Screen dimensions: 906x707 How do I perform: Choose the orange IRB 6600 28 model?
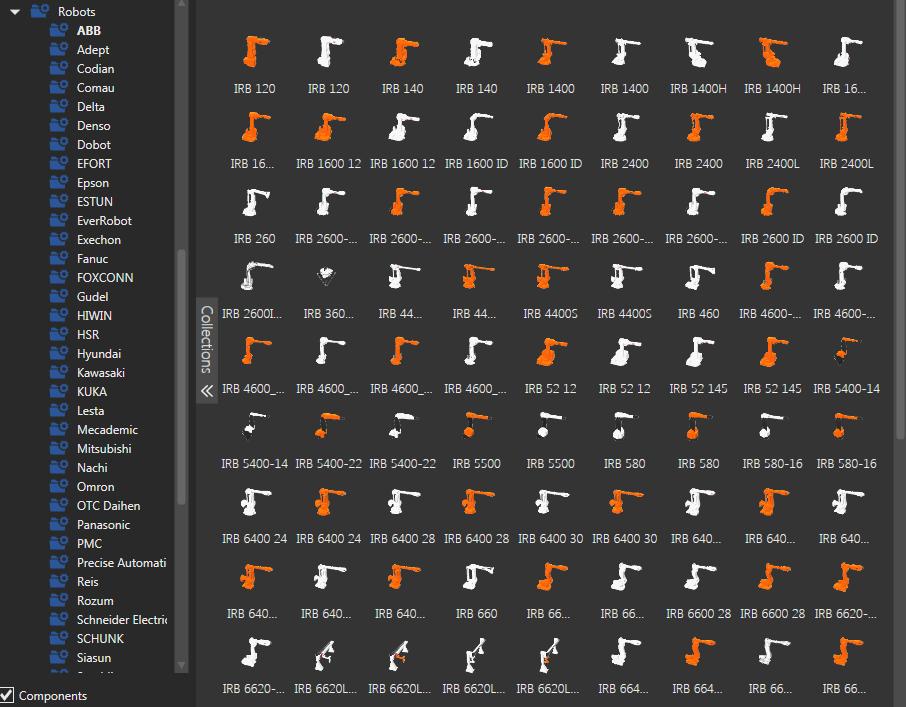pyautogui.click(x=773, y=577)
